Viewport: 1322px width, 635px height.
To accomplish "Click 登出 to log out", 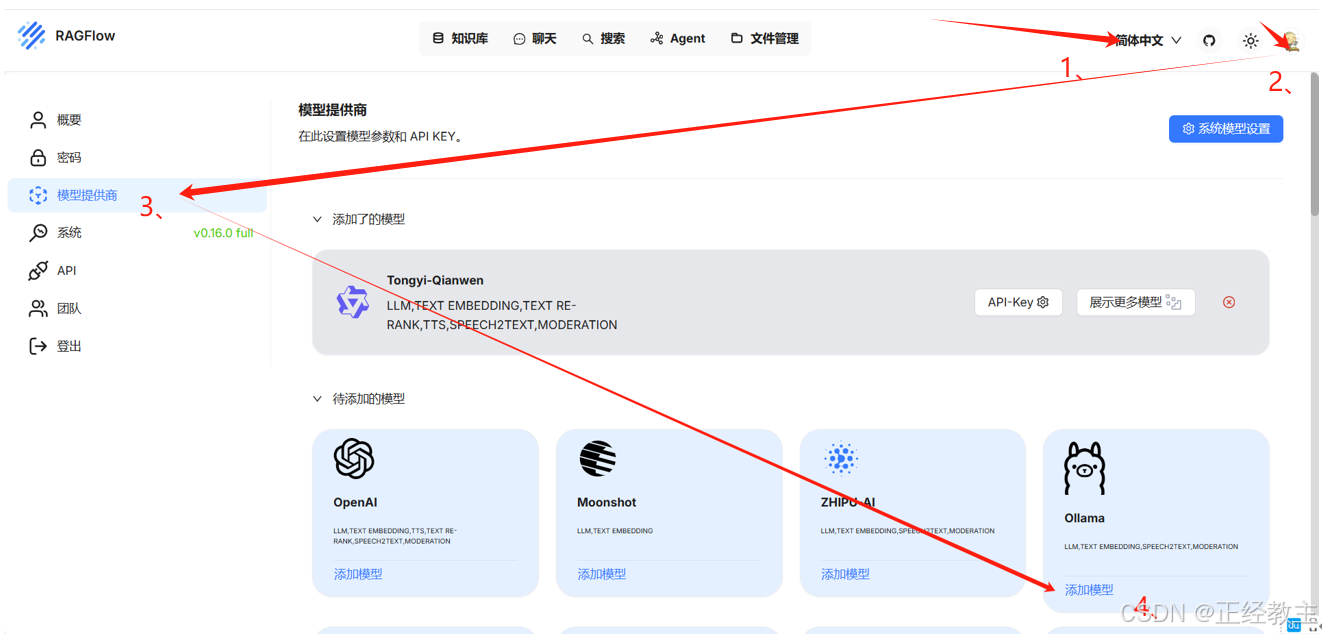I will pos(137,346).
